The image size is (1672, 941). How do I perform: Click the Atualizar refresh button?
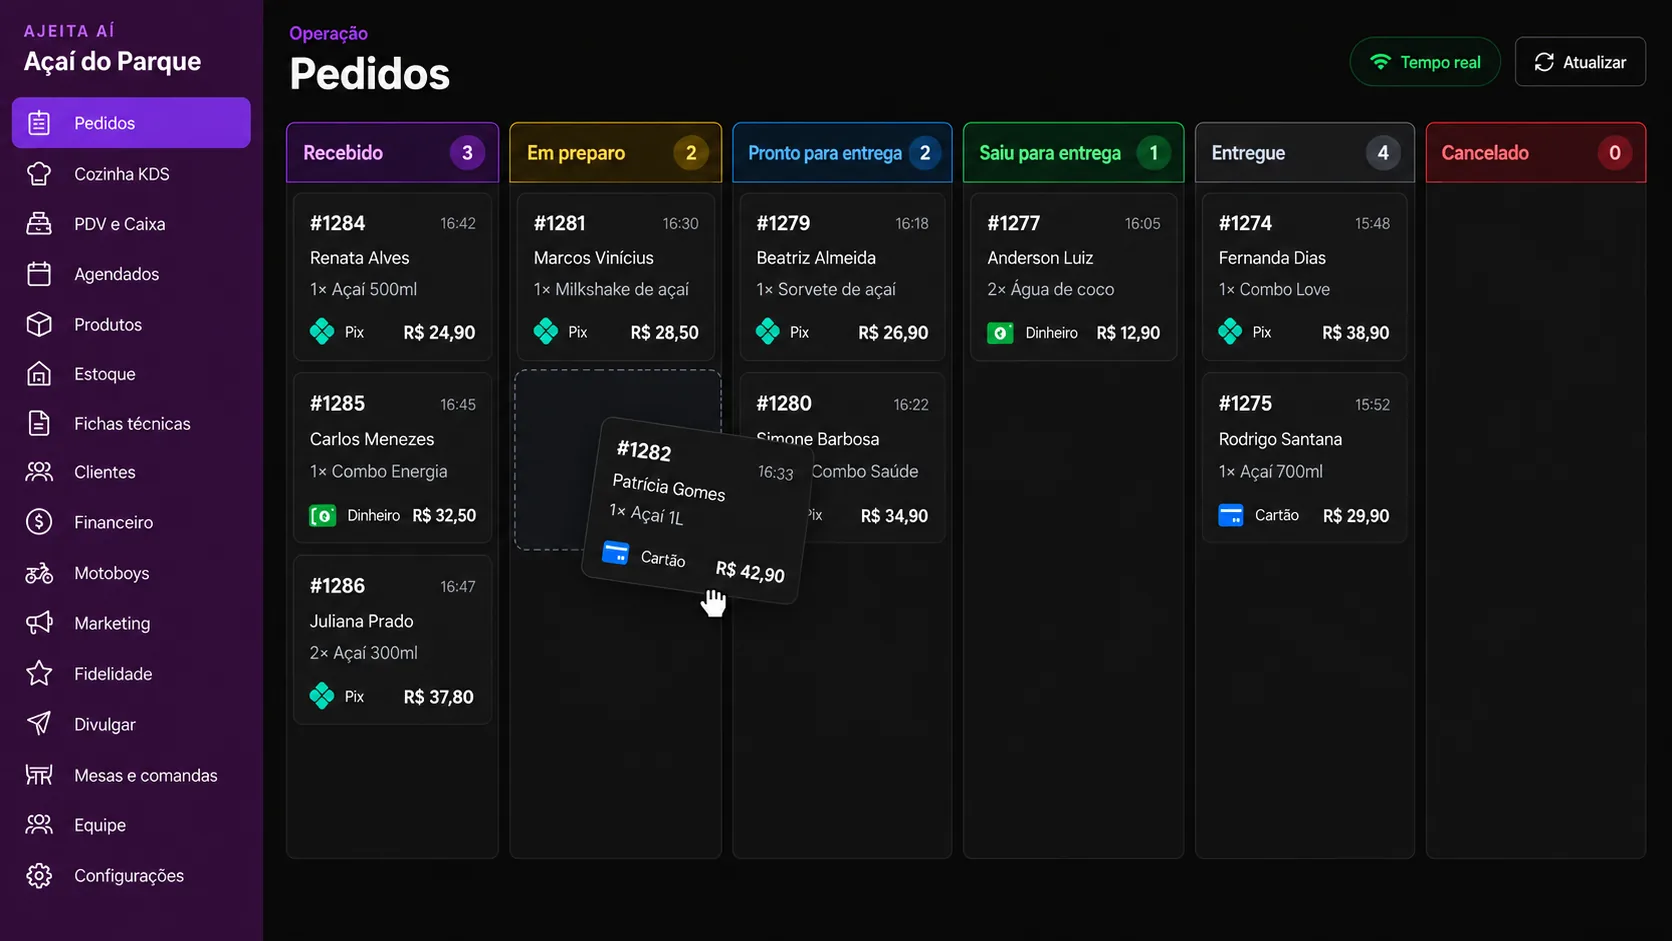(x=1580, y=62)
